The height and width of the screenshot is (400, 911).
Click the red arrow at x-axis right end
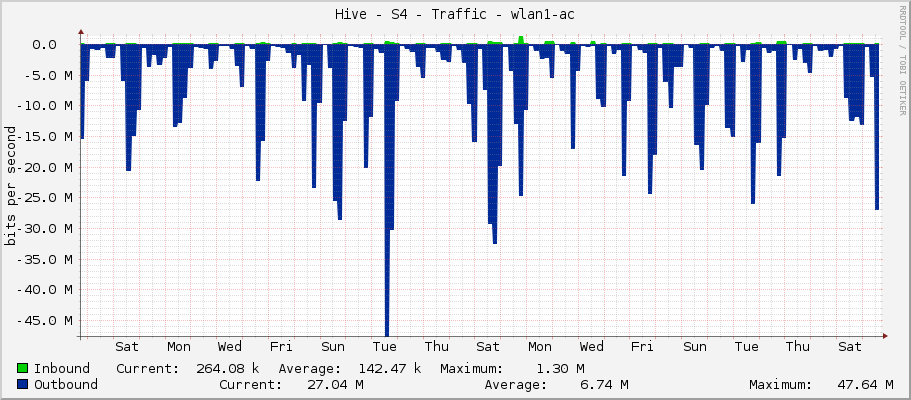[x=884, y=336]
